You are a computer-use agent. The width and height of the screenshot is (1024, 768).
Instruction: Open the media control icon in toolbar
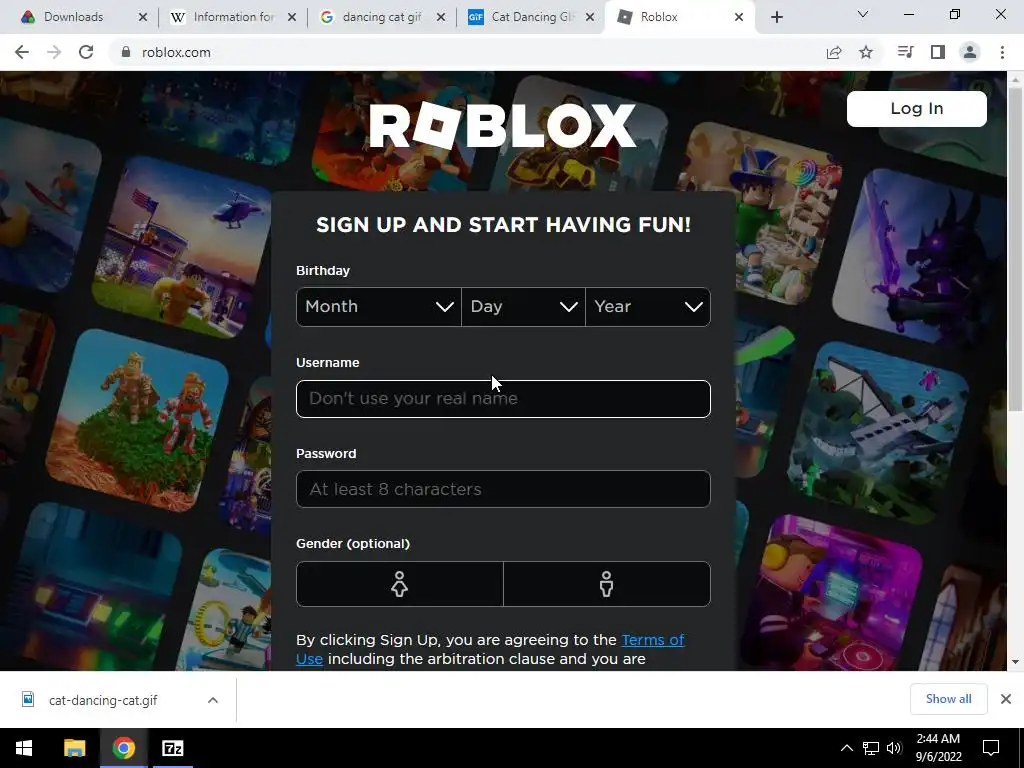tap(905, 52)
